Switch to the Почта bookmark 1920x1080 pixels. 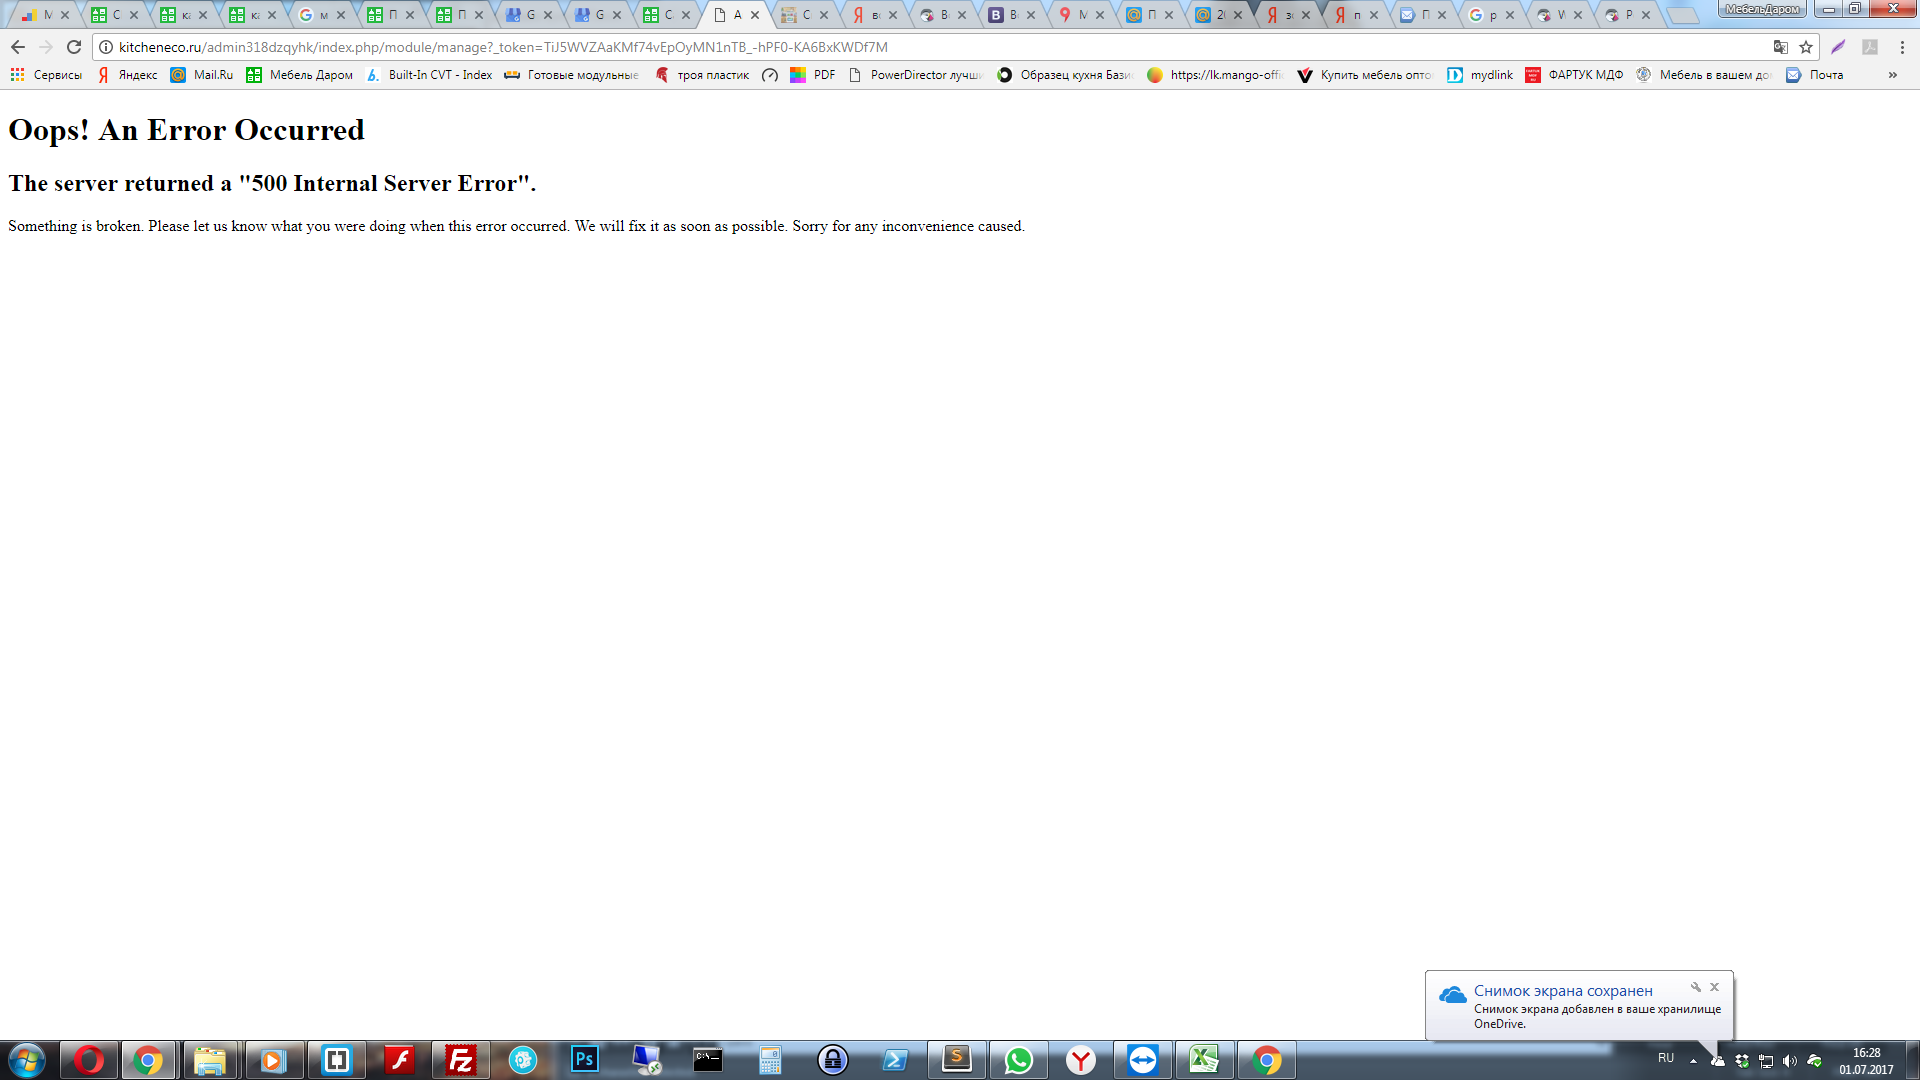pyautogui.click(x=1815, y=75)
